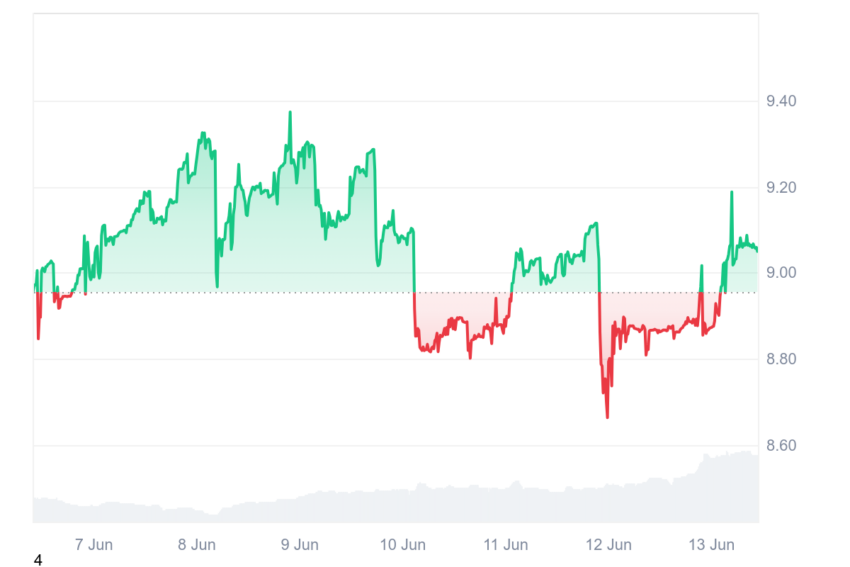The height and width of the screenshot is (567, 850).
Task: Click the 7 Jun date label
Action: pyautogui.click(x=94, y=544)
